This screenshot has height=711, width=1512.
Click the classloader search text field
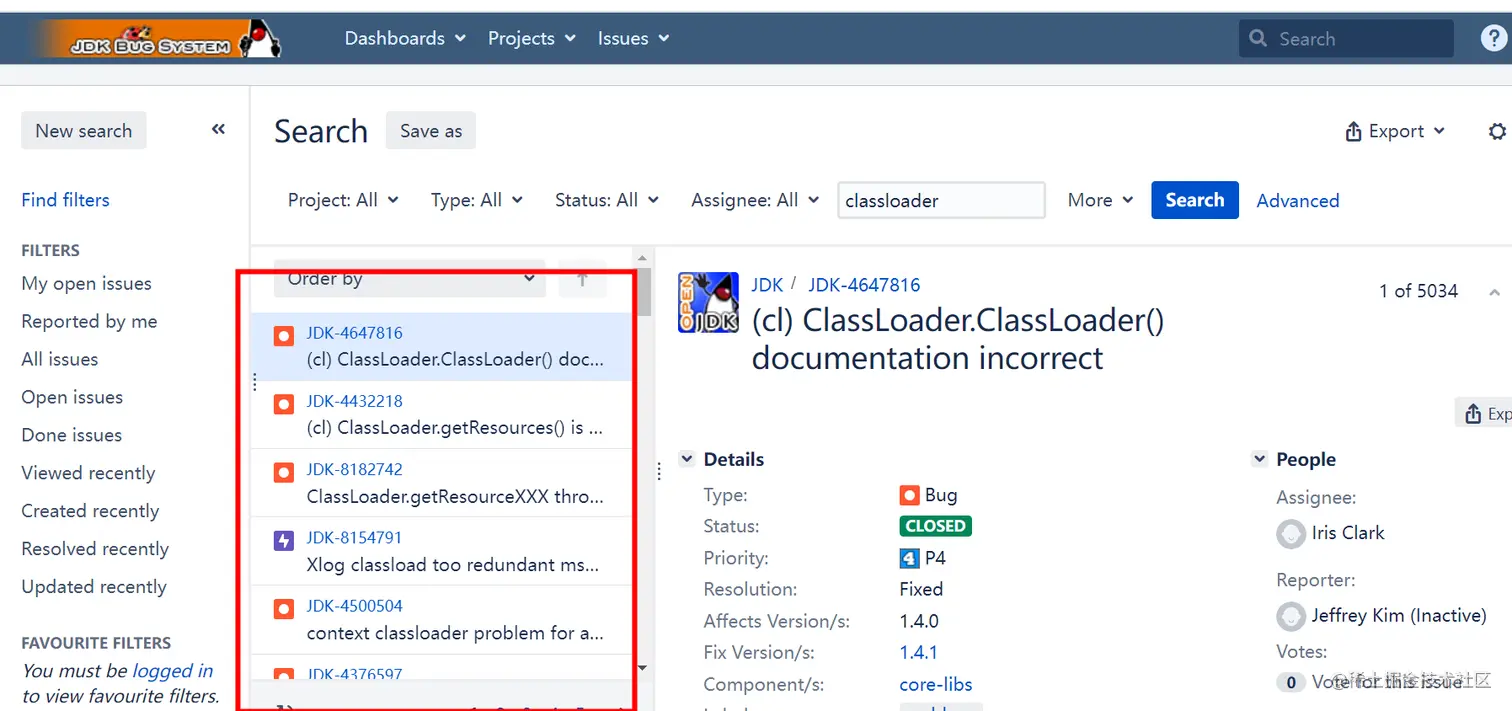tap(941, 200)
